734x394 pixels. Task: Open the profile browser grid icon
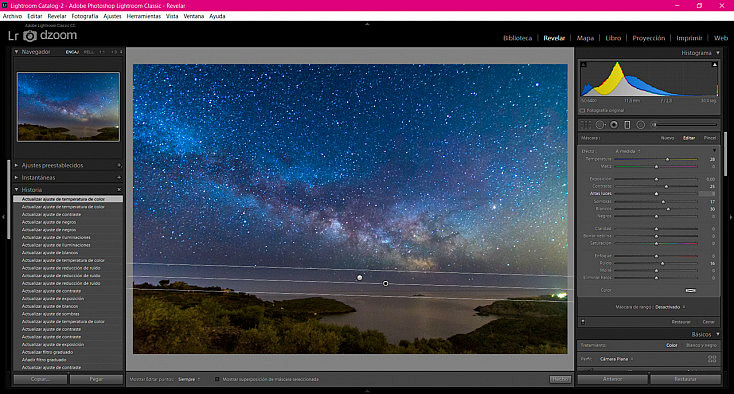[712, 359]
